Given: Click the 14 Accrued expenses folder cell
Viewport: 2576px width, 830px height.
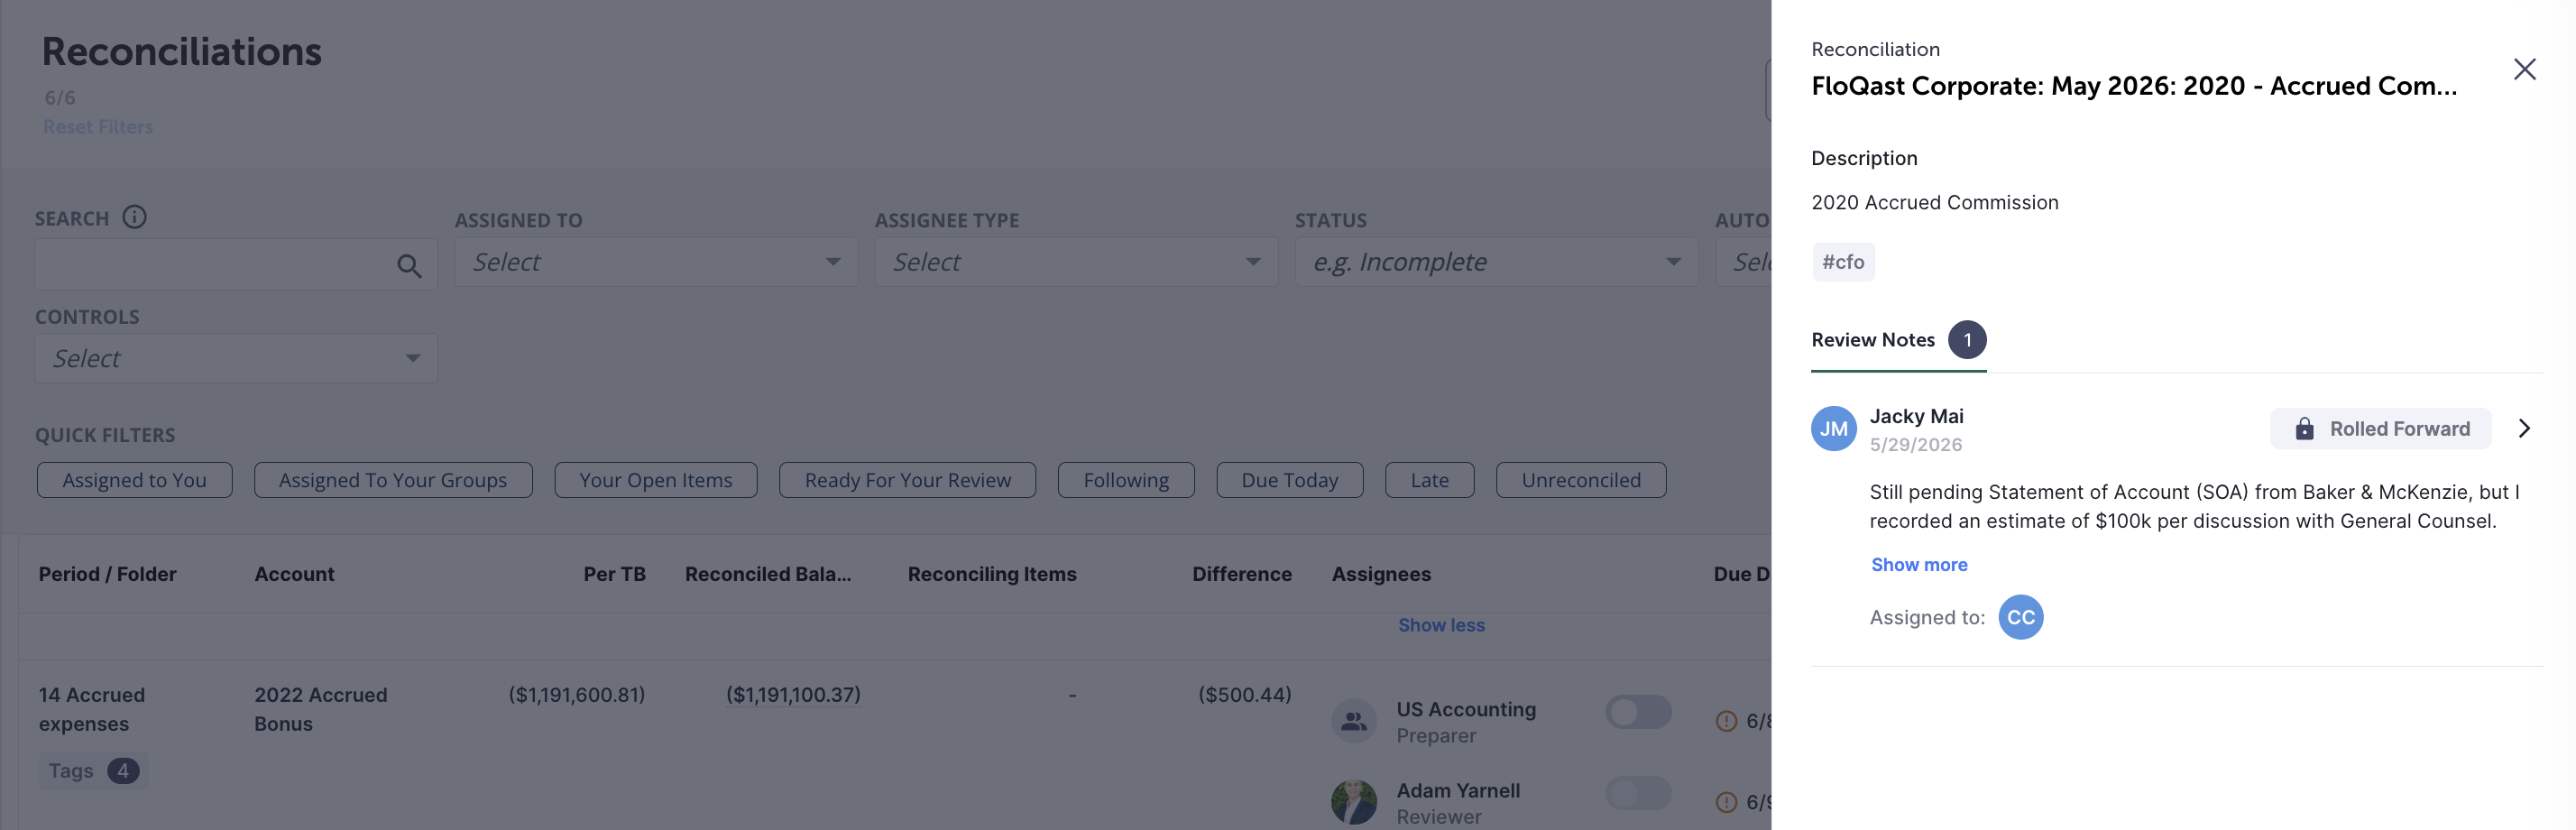Looking at the screenshot, I should (92, 709).
